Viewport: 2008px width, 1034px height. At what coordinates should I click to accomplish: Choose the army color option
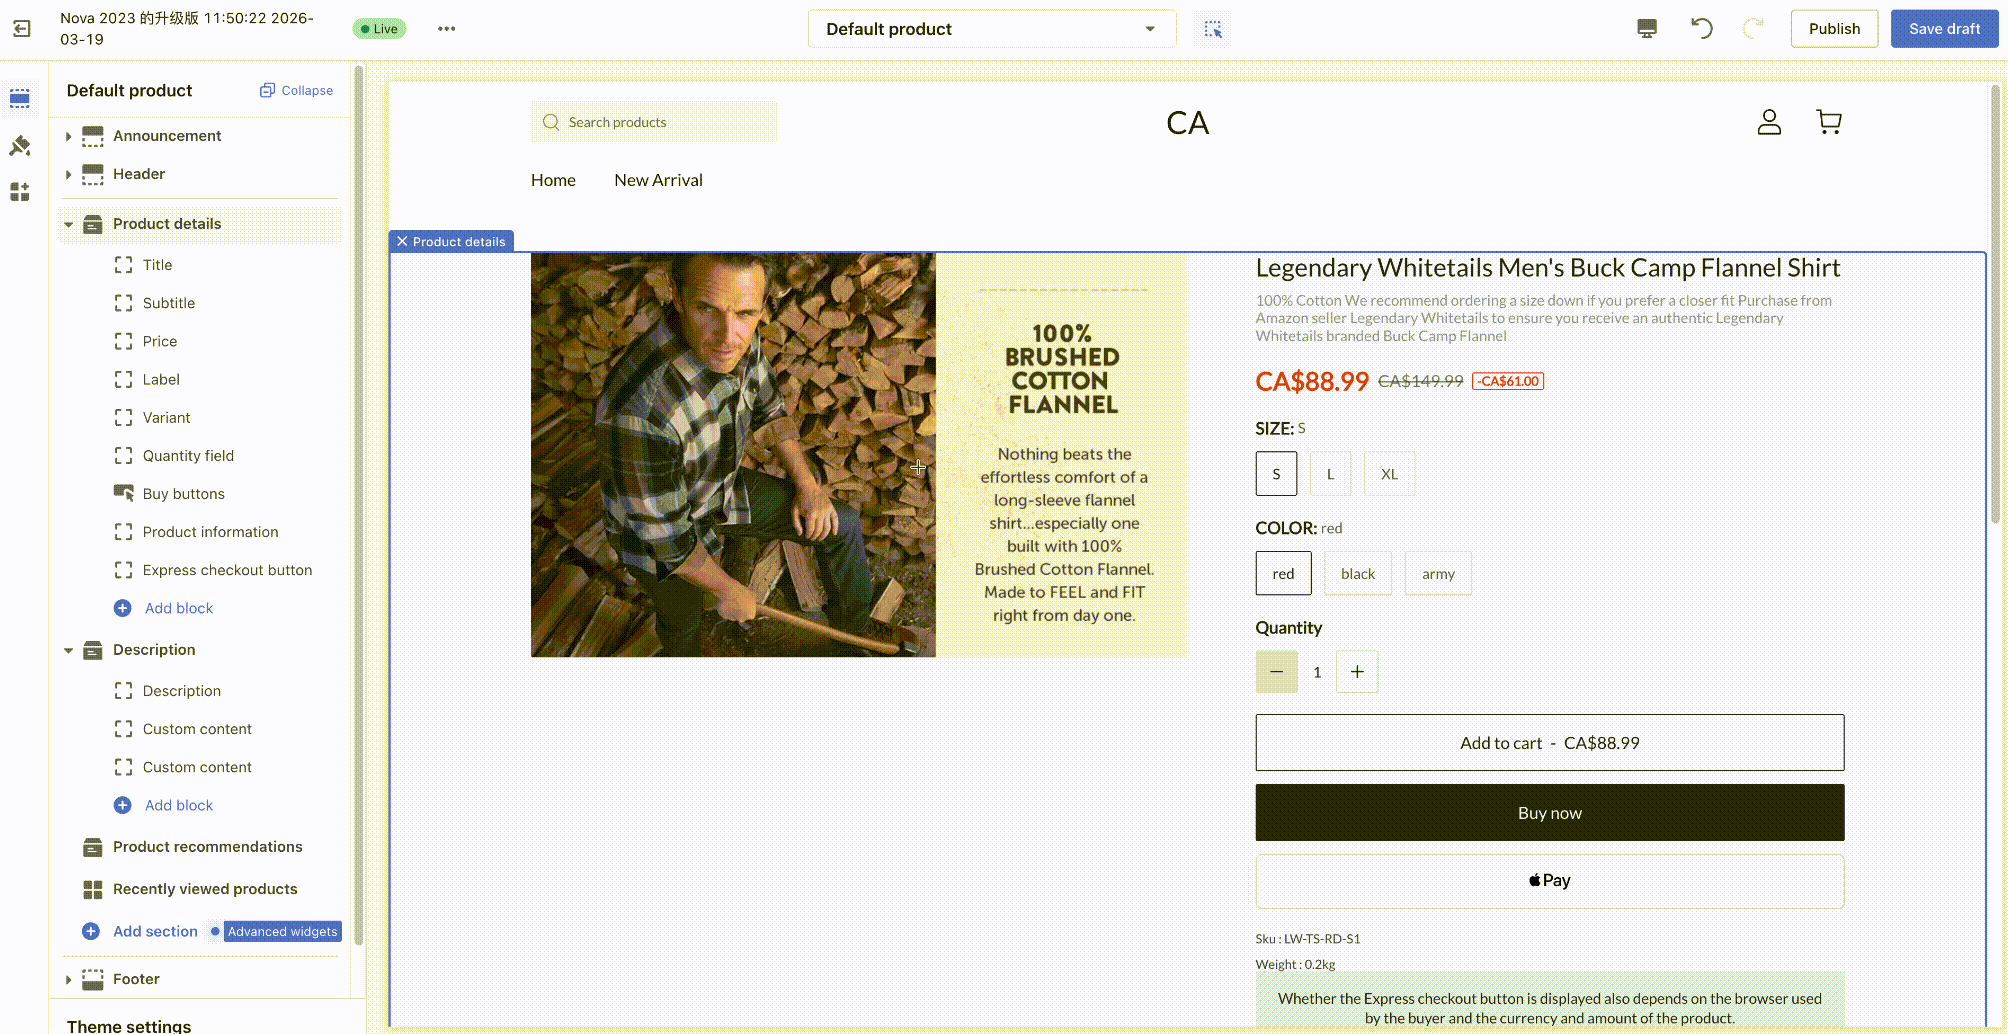click(1437, 574)
